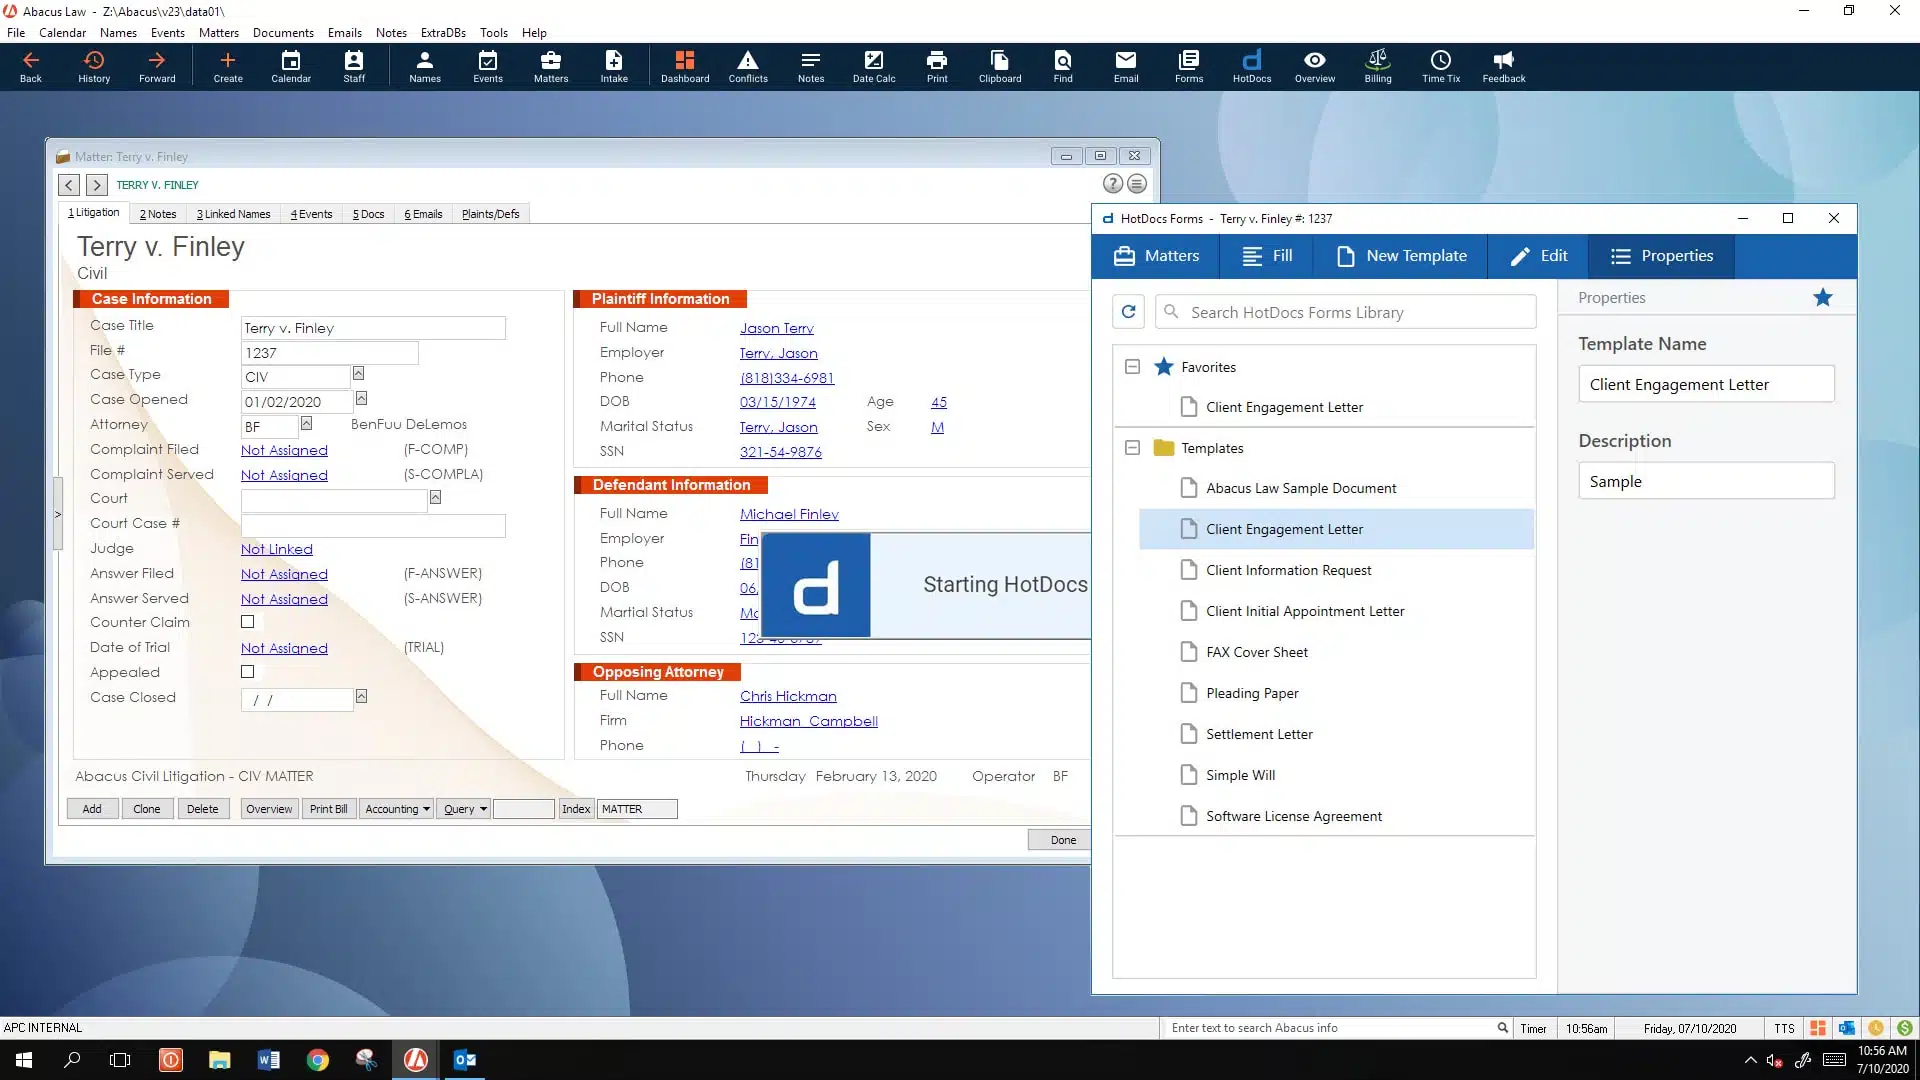Open the Billing scales icon
1920x1080 pixels.
[1377, 66]
